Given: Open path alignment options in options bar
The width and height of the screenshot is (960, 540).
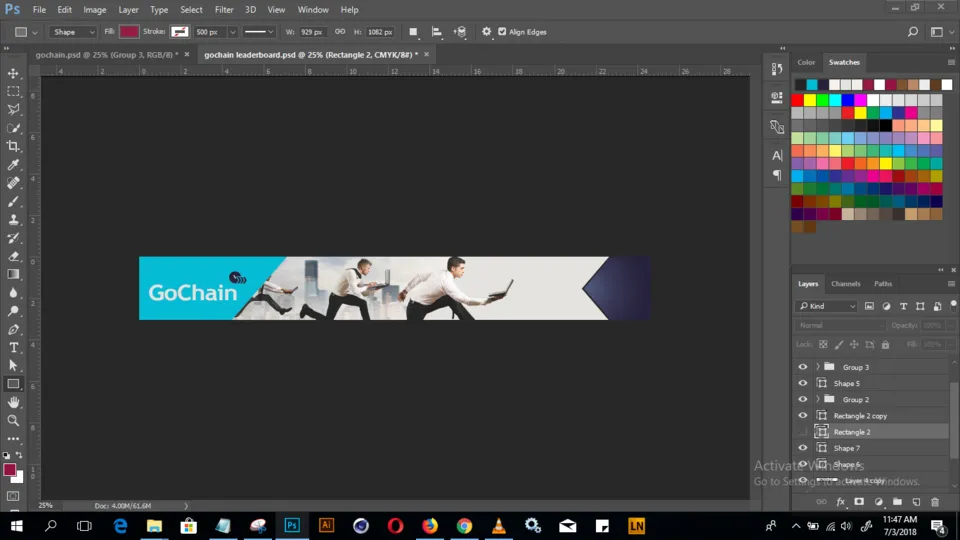Looking at the screenshot, I should (x=437, y=32).
